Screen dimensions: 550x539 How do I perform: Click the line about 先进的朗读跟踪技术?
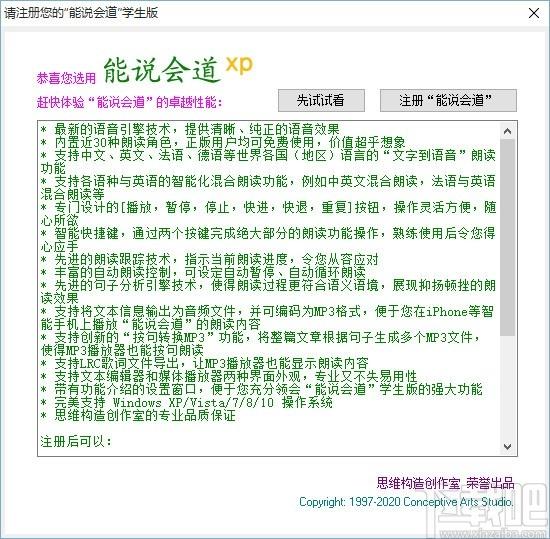point(210,260)
